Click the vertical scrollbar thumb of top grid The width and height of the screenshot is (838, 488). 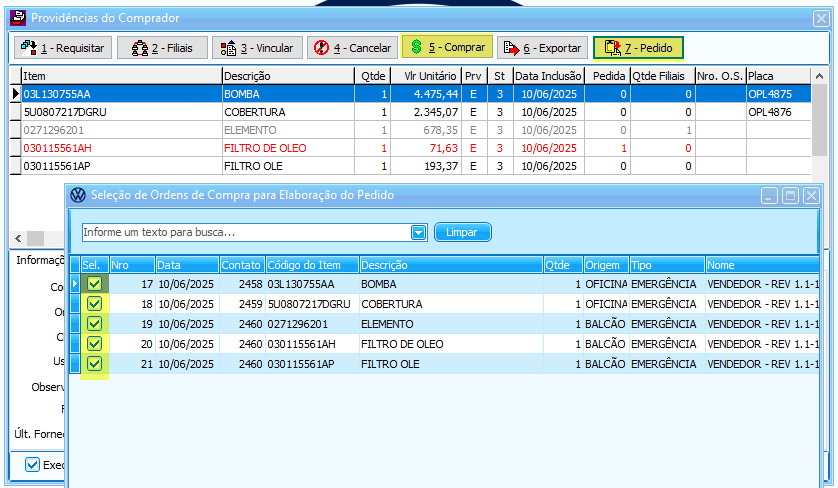coord(819,120)
